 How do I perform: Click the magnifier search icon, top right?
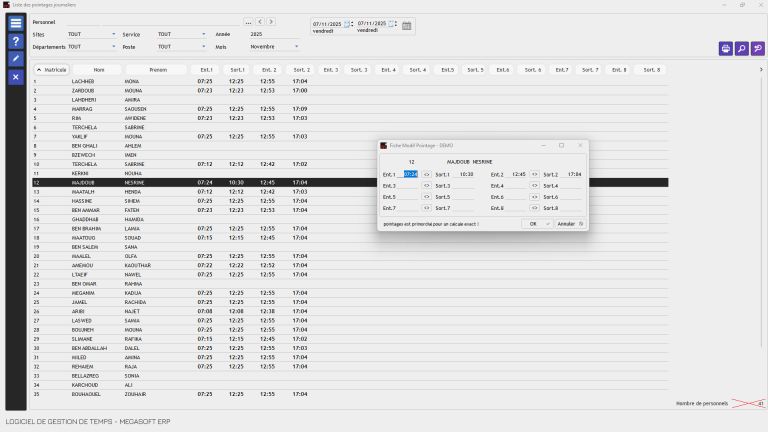(742, 48)
